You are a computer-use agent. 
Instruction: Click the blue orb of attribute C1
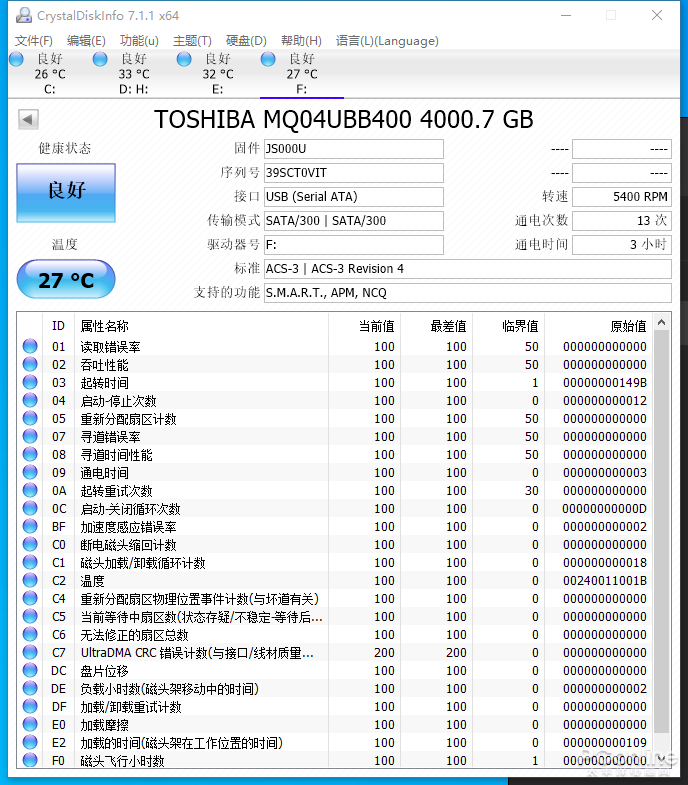pyautogui.click(x=30, y=562)
